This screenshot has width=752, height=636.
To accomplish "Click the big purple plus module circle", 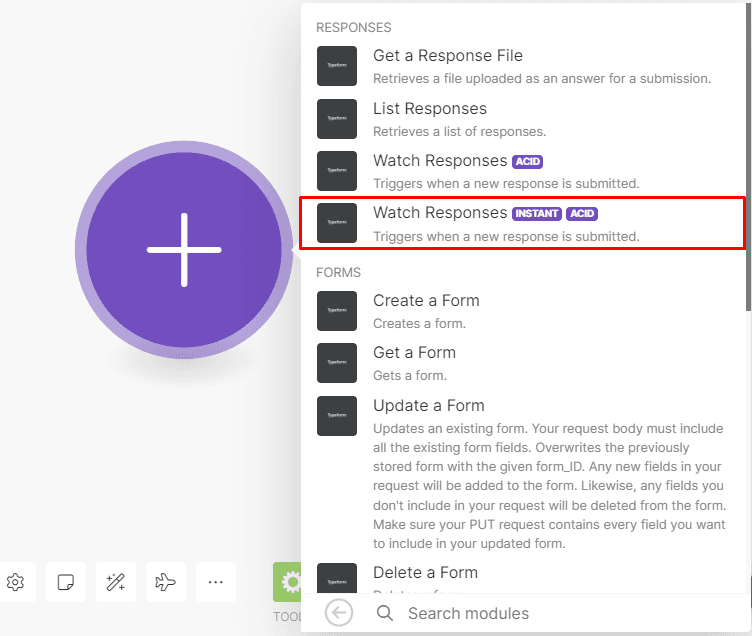I will [x=184, y=250].
